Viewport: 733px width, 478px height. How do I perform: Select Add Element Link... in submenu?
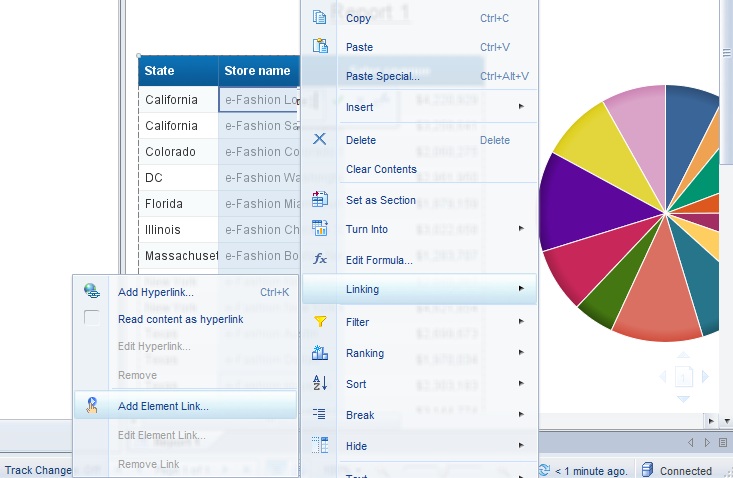[186, 406]
